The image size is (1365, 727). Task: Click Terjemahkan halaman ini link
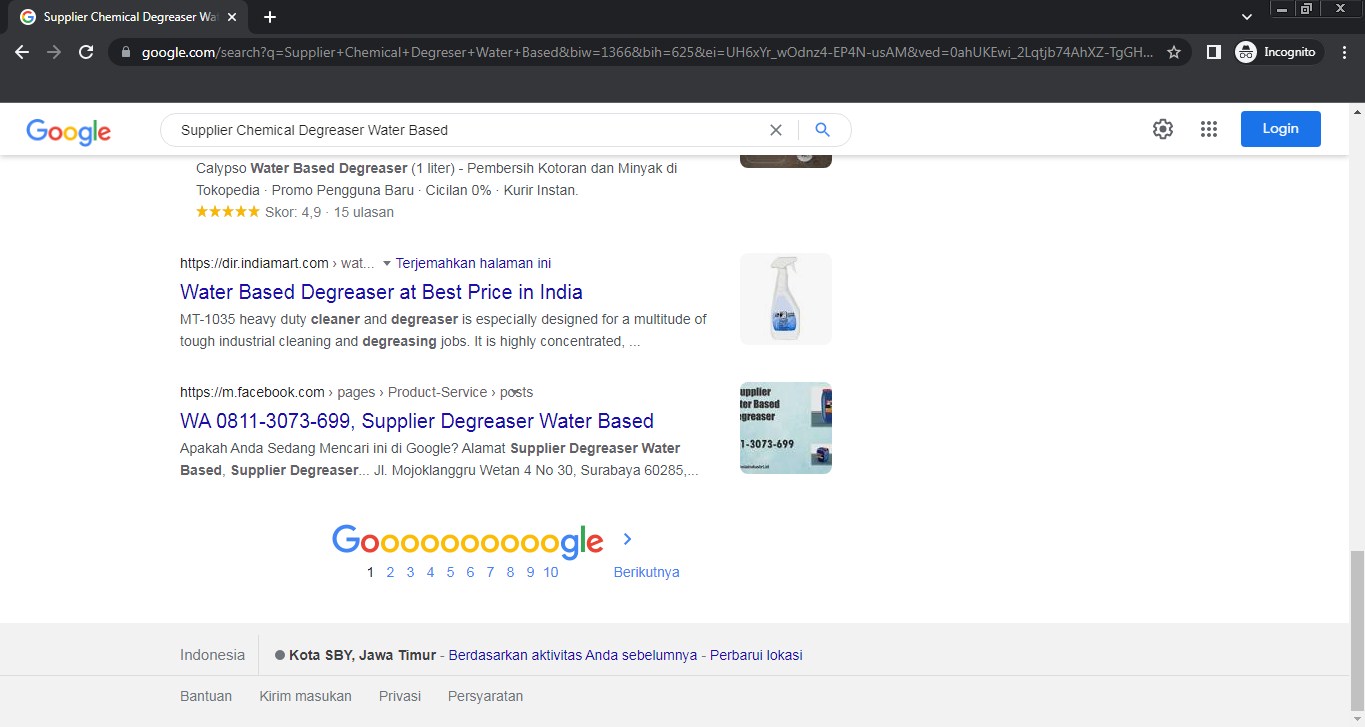click(x=473, y=263)
